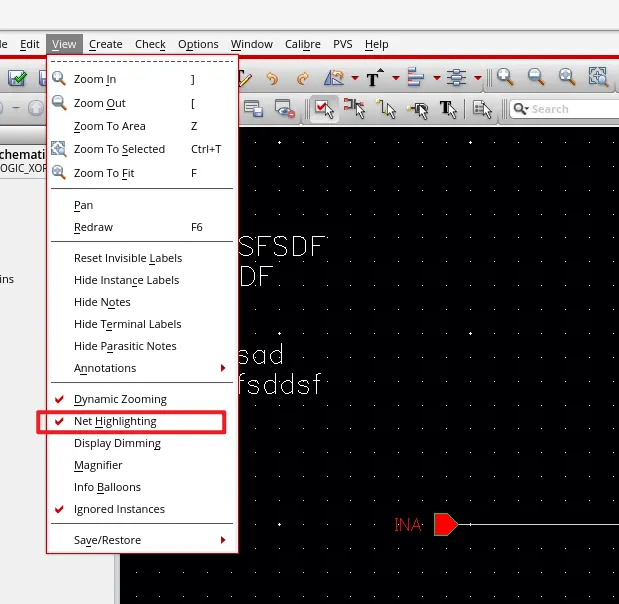Click the INA pin label text
The image size is (619, 604).
[x=408, y=525]
